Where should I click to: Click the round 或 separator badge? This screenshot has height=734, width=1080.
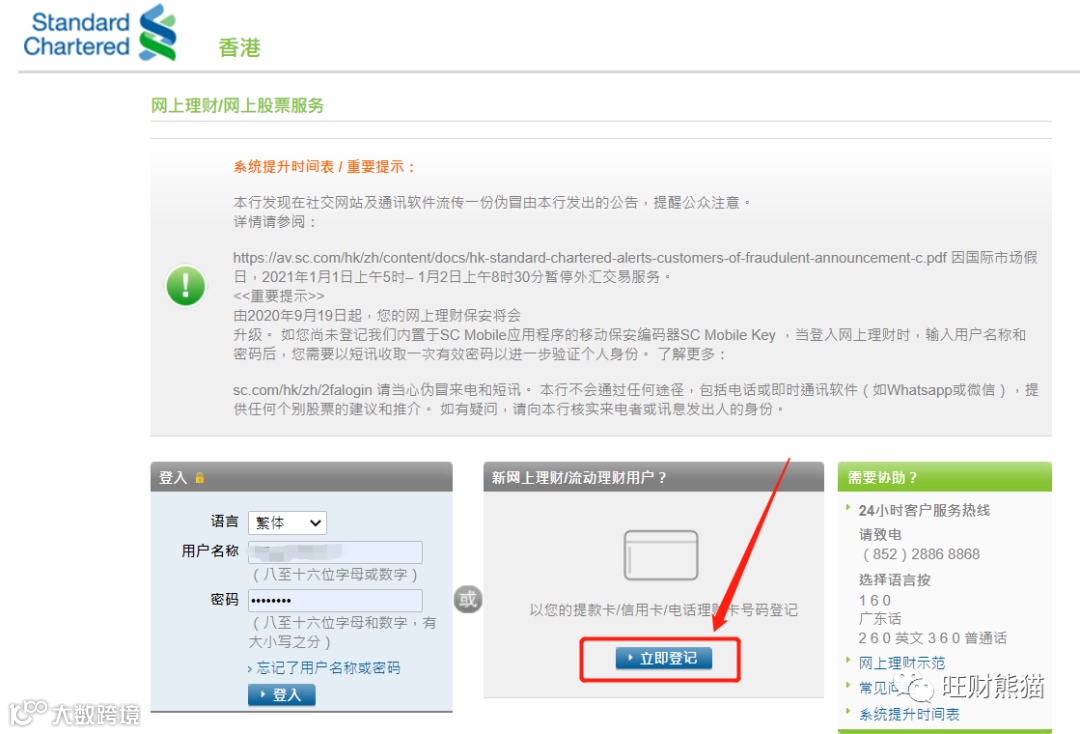coord(468,599)
